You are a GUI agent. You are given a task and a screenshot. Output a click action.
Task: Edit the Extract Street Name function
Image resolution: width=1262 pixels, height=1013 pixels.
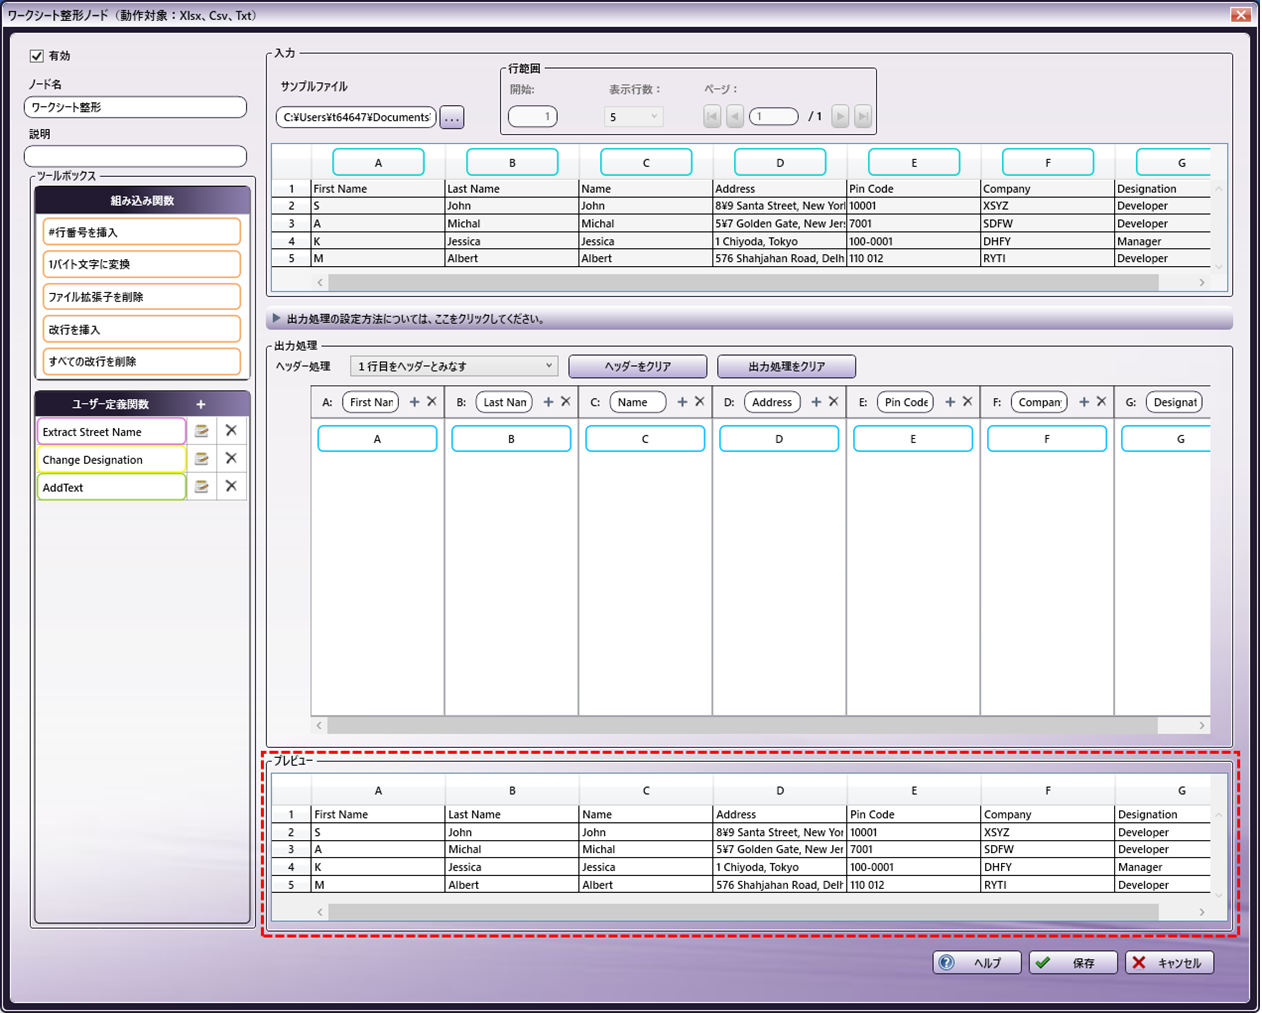(x=201, y=431)
